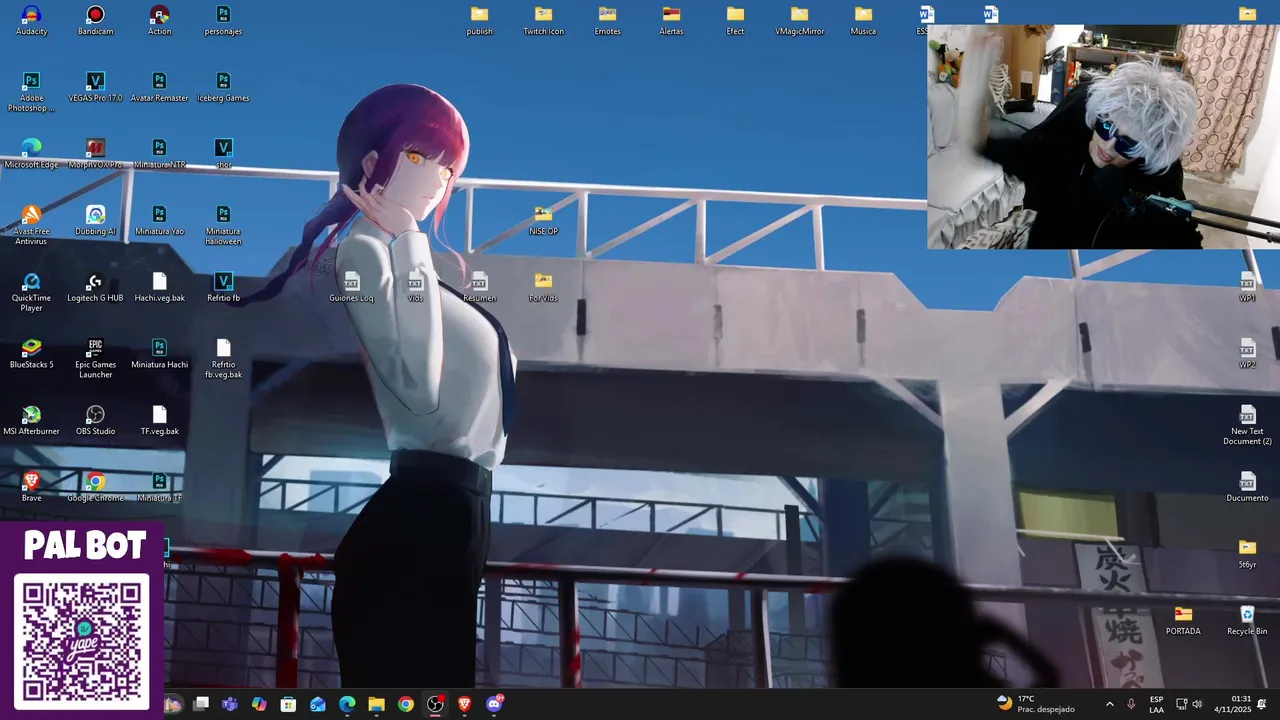
Task: Select the Dubbing AI shortcut
Action: coord(95,221)
